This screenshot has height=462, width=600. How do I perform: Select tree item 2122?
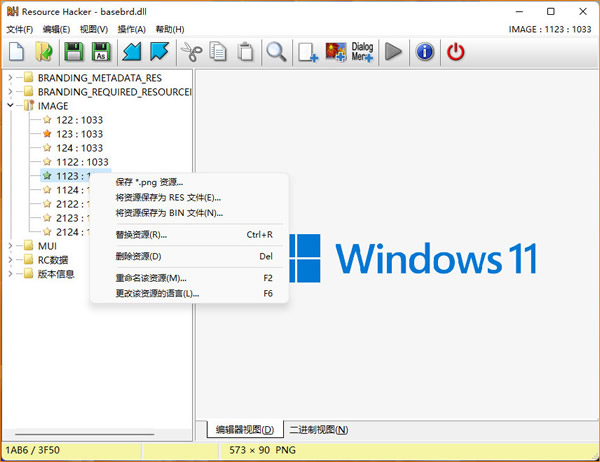click(72, 204)
